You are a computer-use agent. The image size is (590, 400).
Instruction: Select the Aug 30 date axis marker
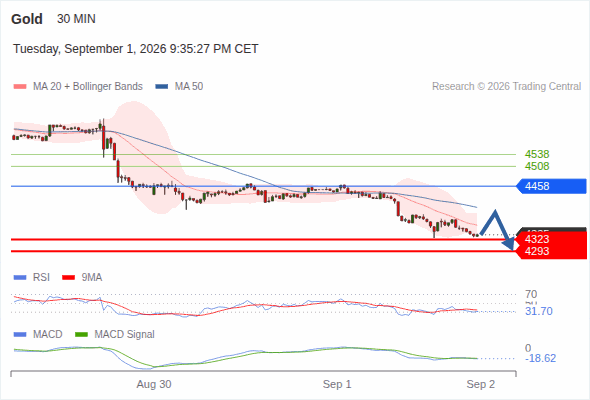[x=154, y=384]
